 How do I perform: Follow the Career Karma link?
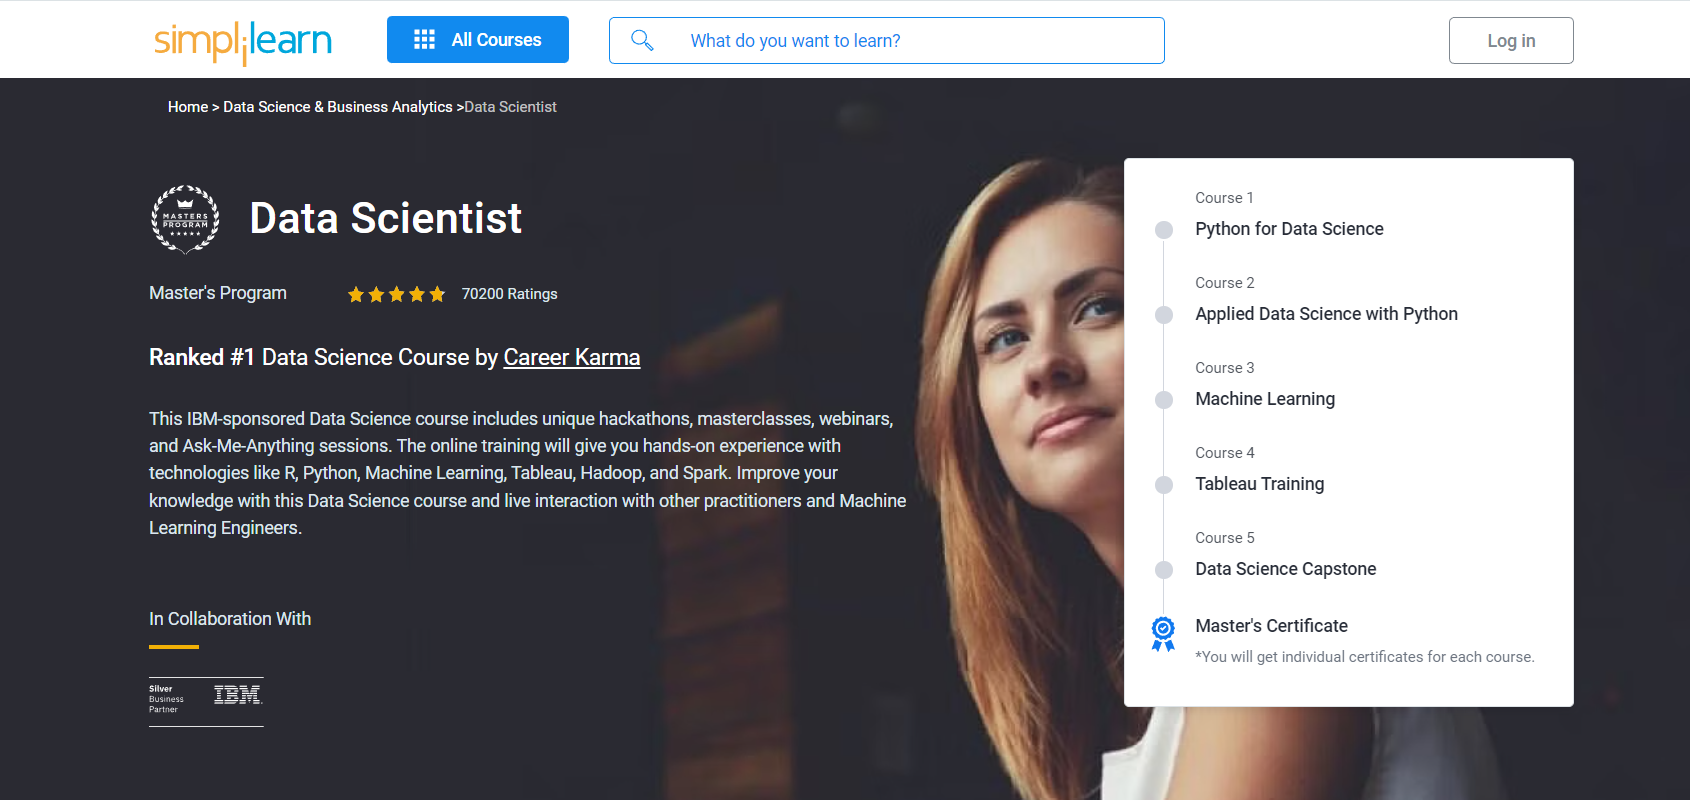pos(571,357)
